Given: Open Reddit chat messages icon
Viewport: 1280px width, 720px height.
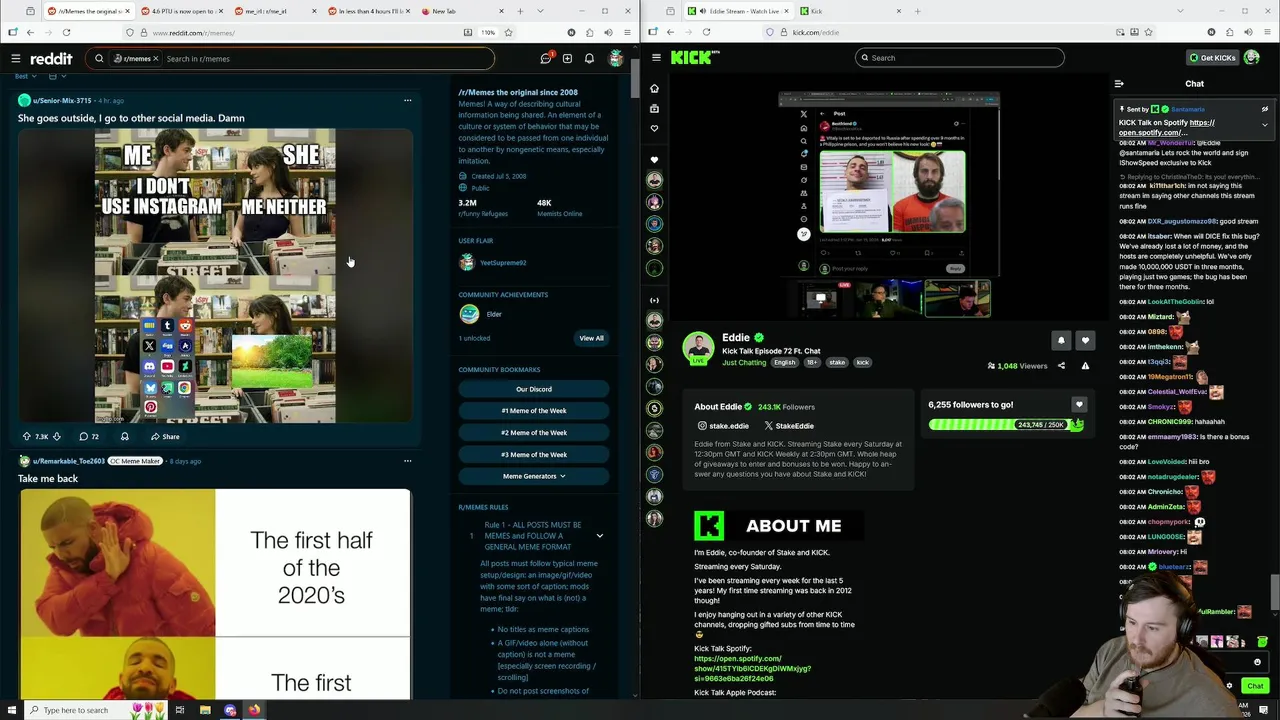Looking at the screenshot, I should (x=546, y=59).
